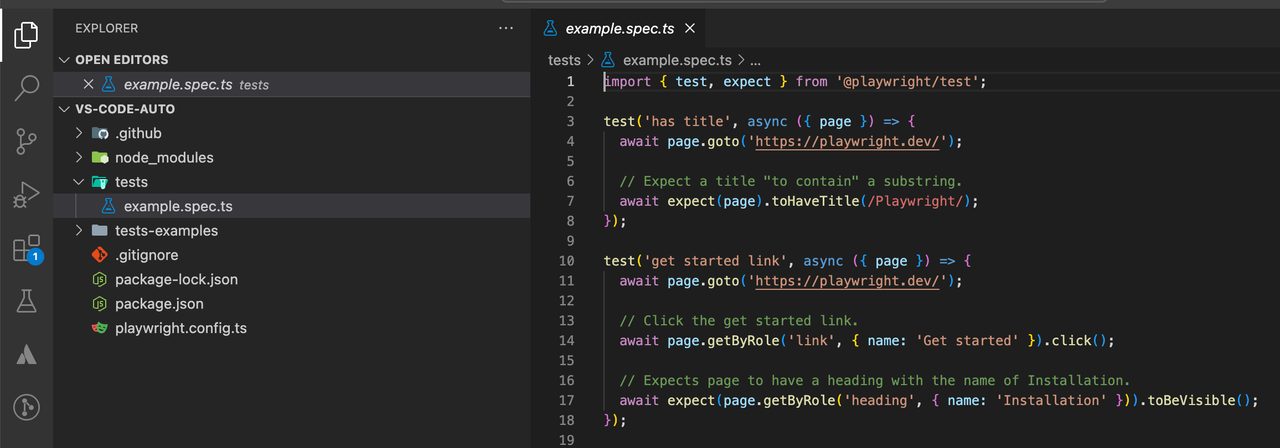The width and height of the screenshot is (1280, 448).
Task: Open the Search view in the activity bar
Action: (26, 88)
